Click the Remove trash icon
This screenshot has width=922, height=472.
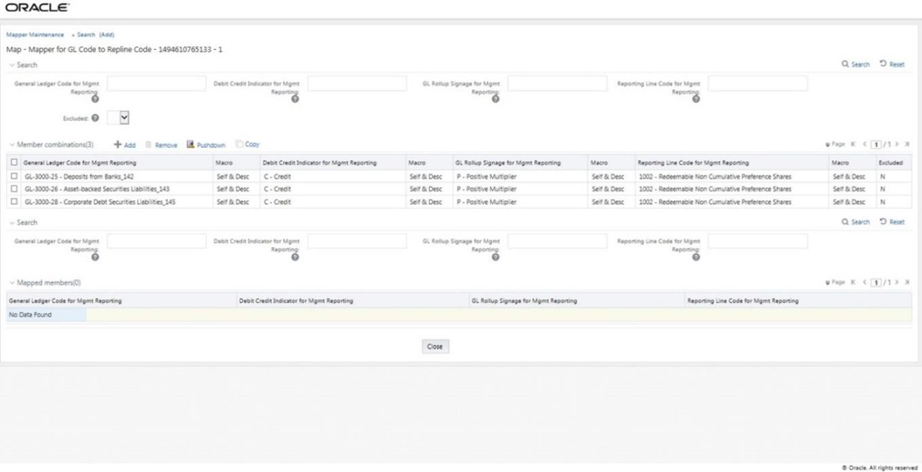[149, 145]
